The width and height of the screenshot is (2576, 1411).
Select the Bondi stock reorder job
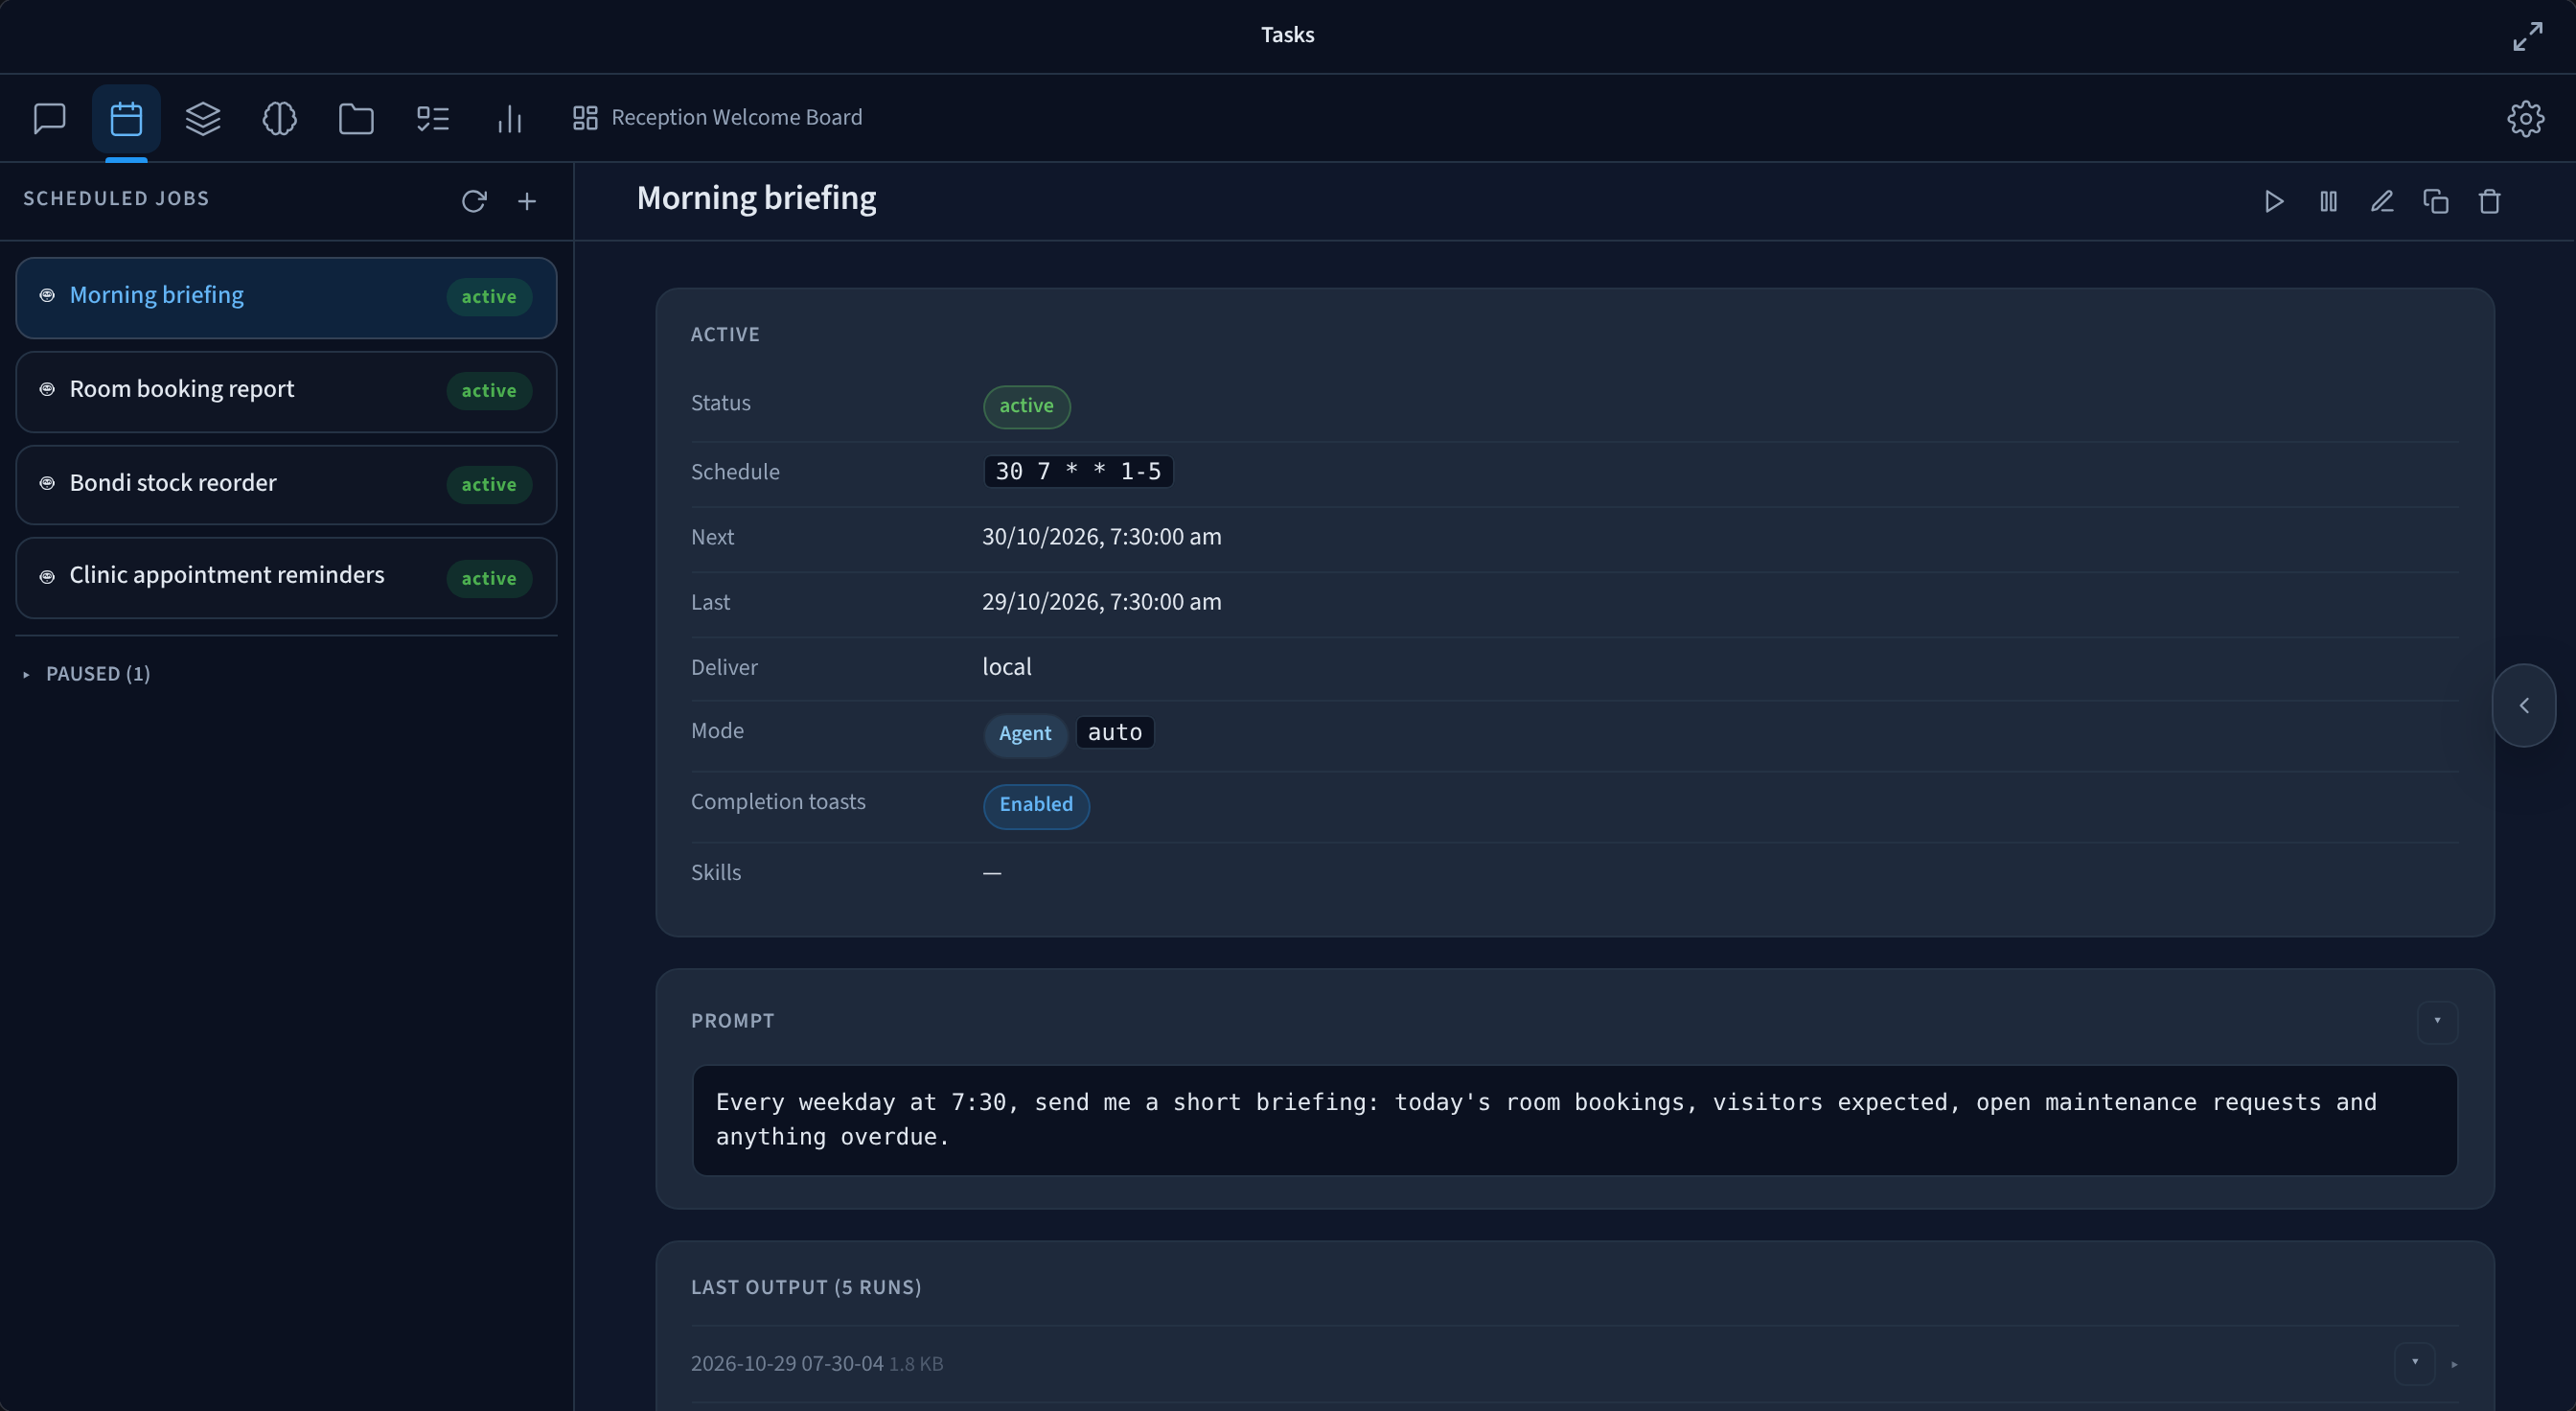(286, 484)
